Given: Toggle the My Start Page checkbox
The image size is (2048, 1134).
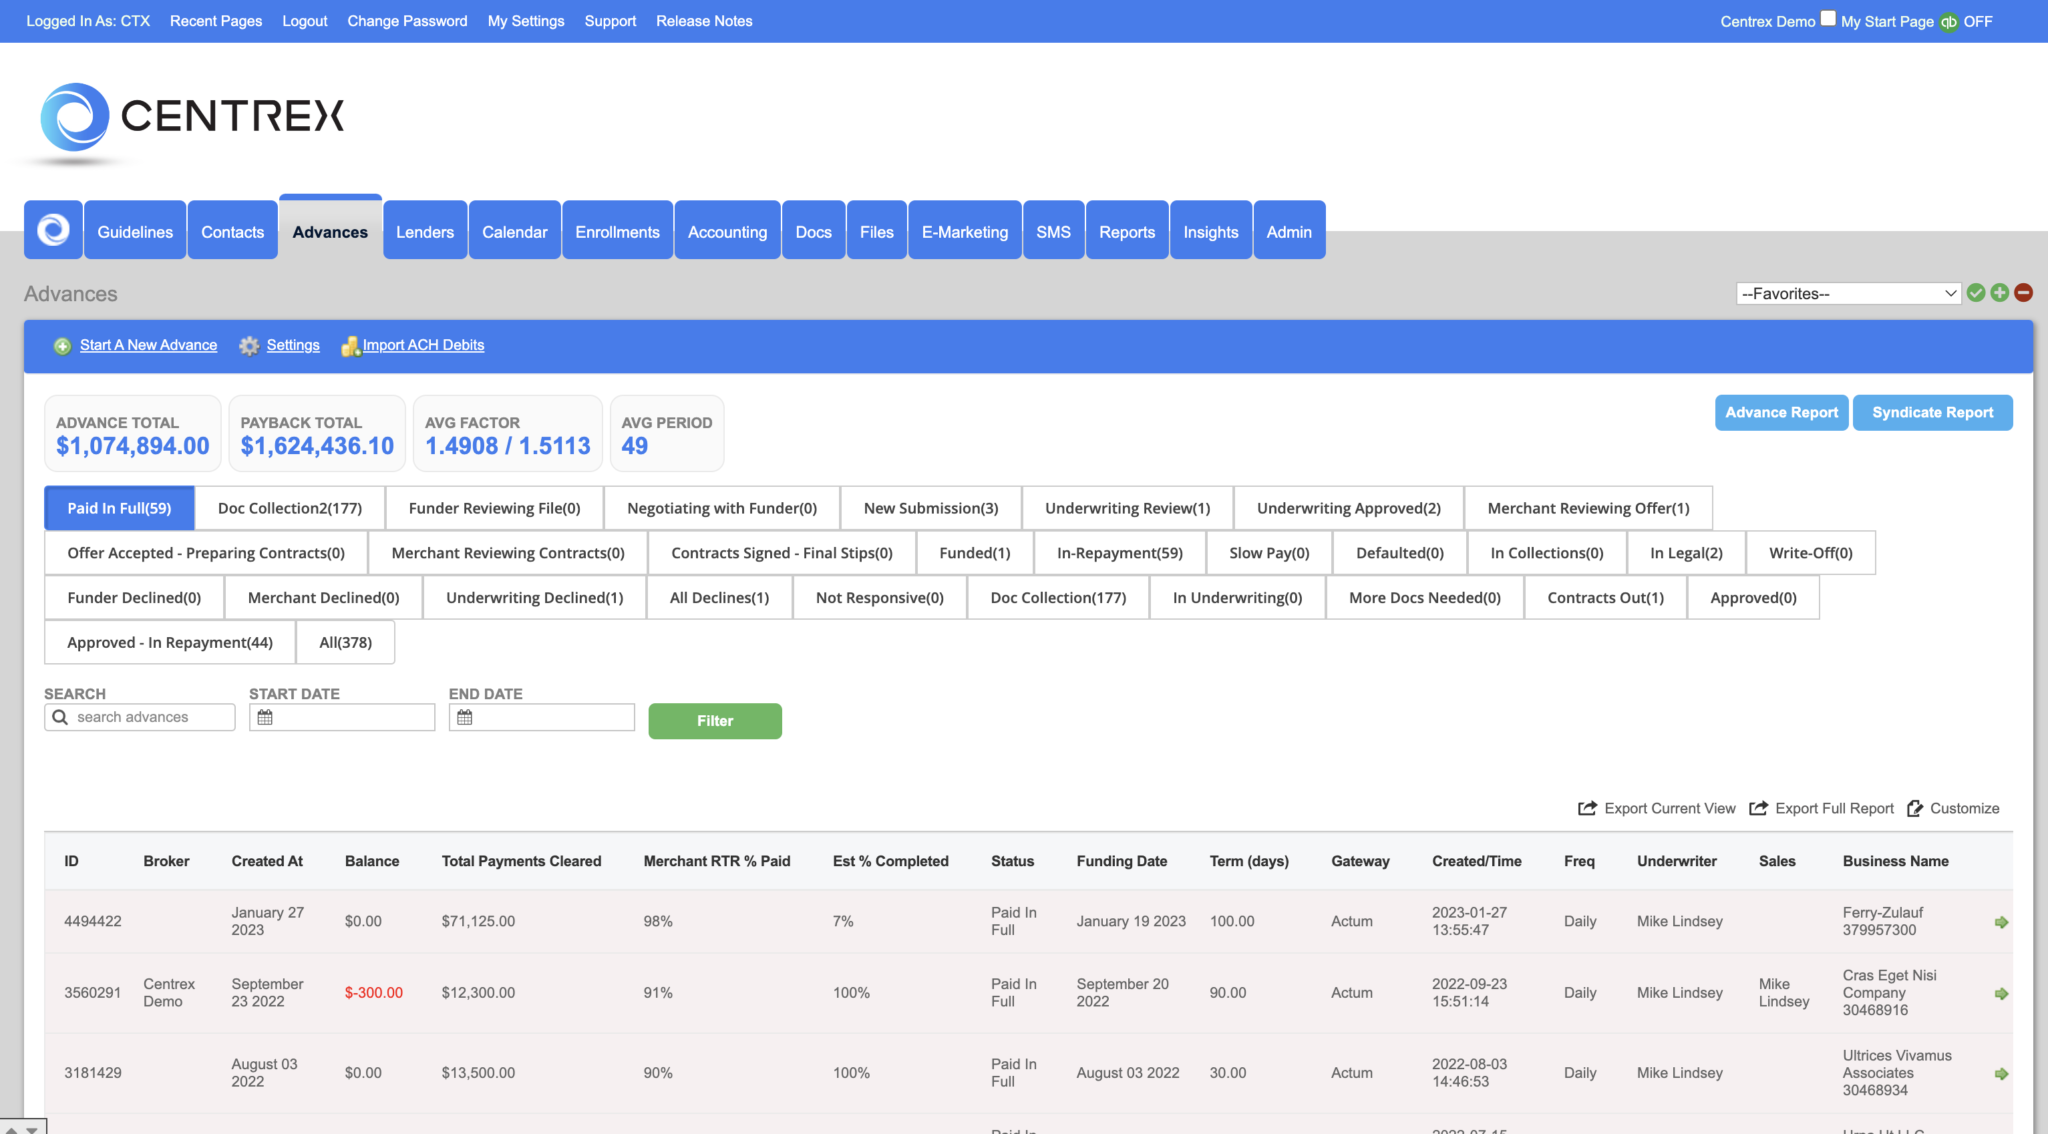Looking at the screenshot, I should pos(1828,18).
